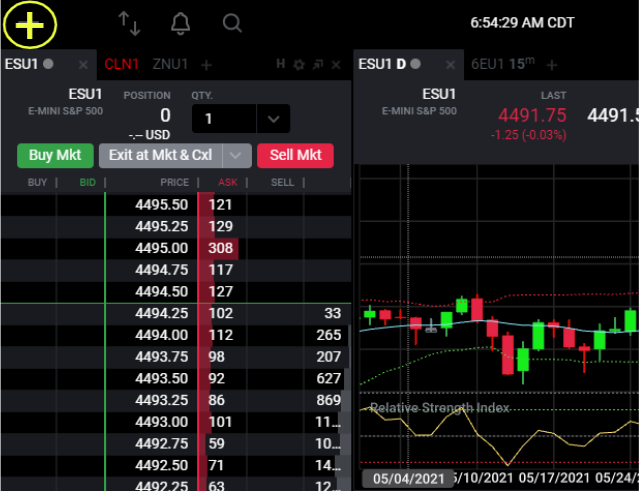Close the ESU1 D chart tab
The image size is (640, 491).
[x=451, y=65]
